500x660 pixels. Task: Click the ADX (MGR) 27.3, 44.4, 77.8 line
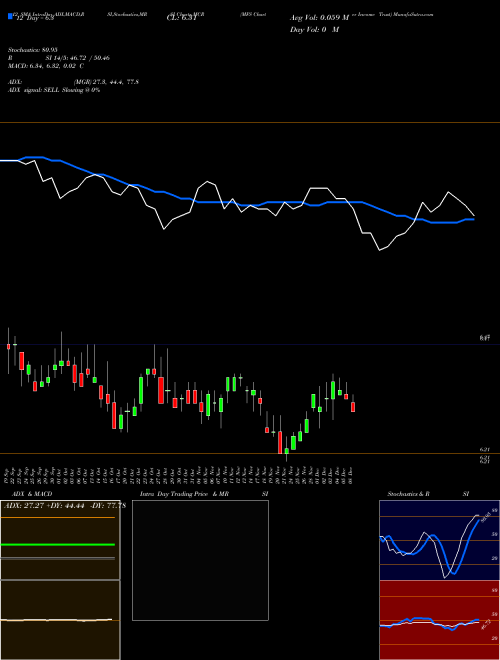pyautogui.click(x=73, y=82)
